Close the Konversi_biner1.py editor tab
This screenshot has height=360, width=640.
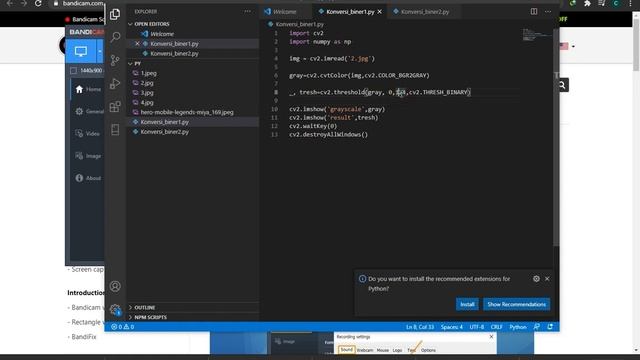(x=380, y=12)
